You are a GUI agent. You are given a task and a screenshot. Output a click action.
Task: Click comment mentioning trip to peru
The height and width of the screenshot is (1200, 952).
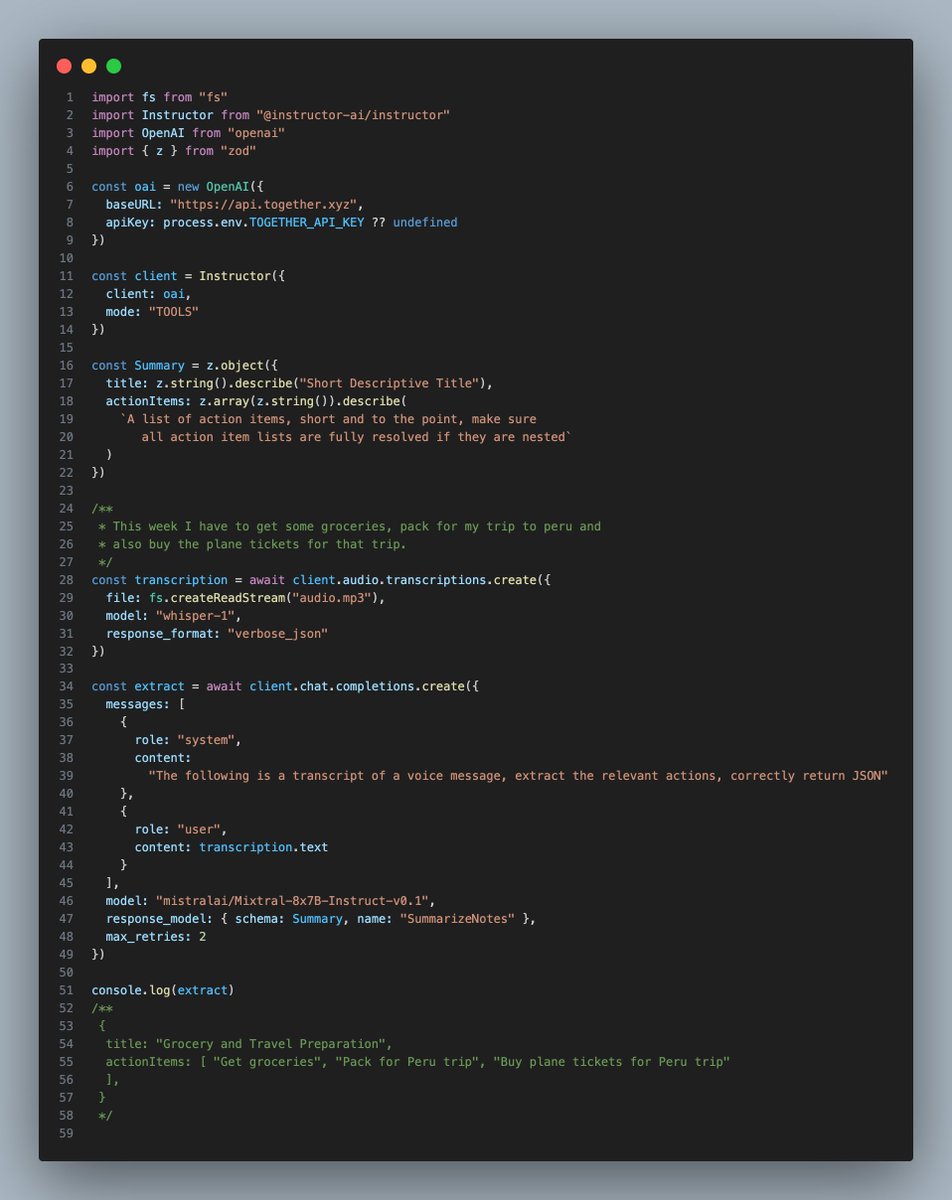click(x=350, y=526)
